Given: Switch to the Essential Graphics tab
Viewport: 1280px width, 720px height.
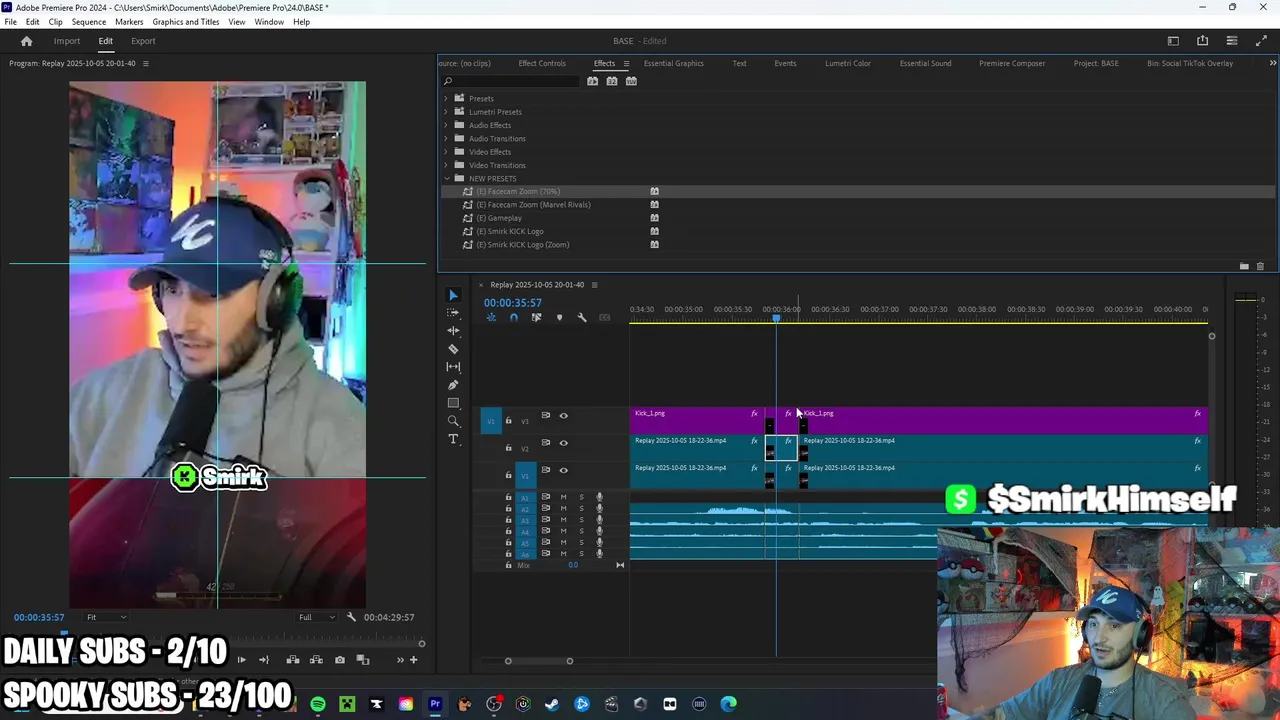Looking at the screenshot, I should click(x=674, y=63).
